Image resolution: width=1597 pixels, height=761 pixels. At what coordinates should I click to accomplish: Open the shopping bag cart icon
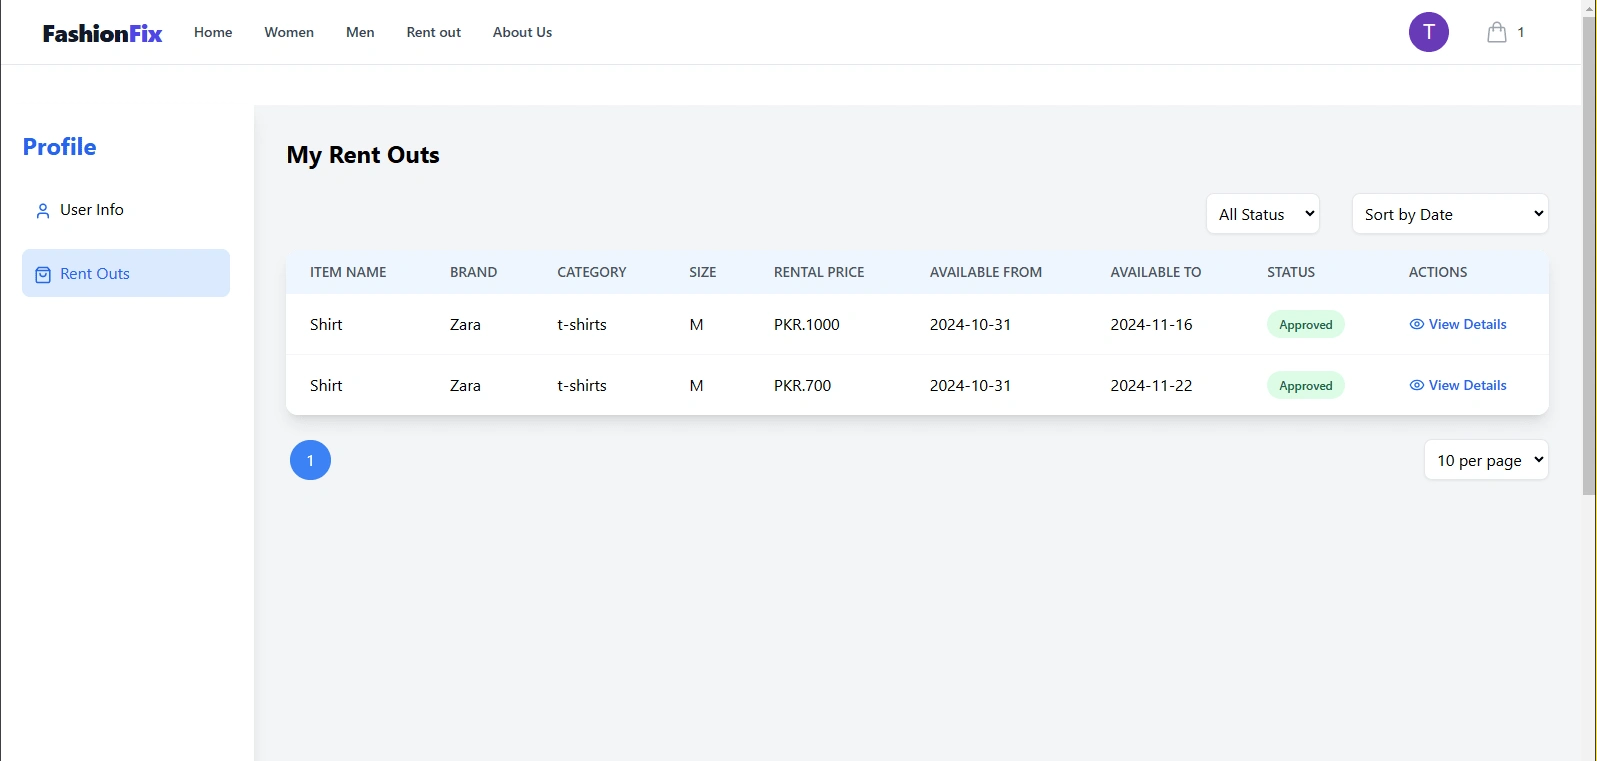[x=1496, y=32]
